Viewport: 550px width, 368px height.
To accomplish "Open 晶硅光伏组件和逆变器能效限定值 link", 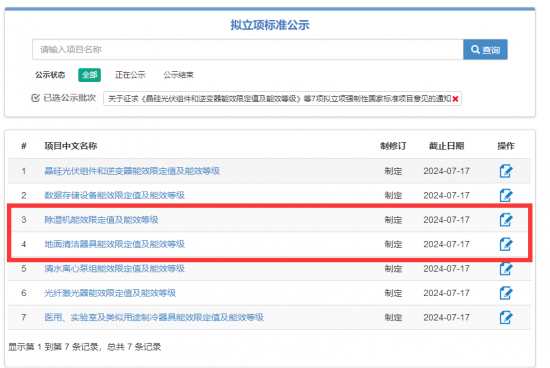I will tap(132, 171).
